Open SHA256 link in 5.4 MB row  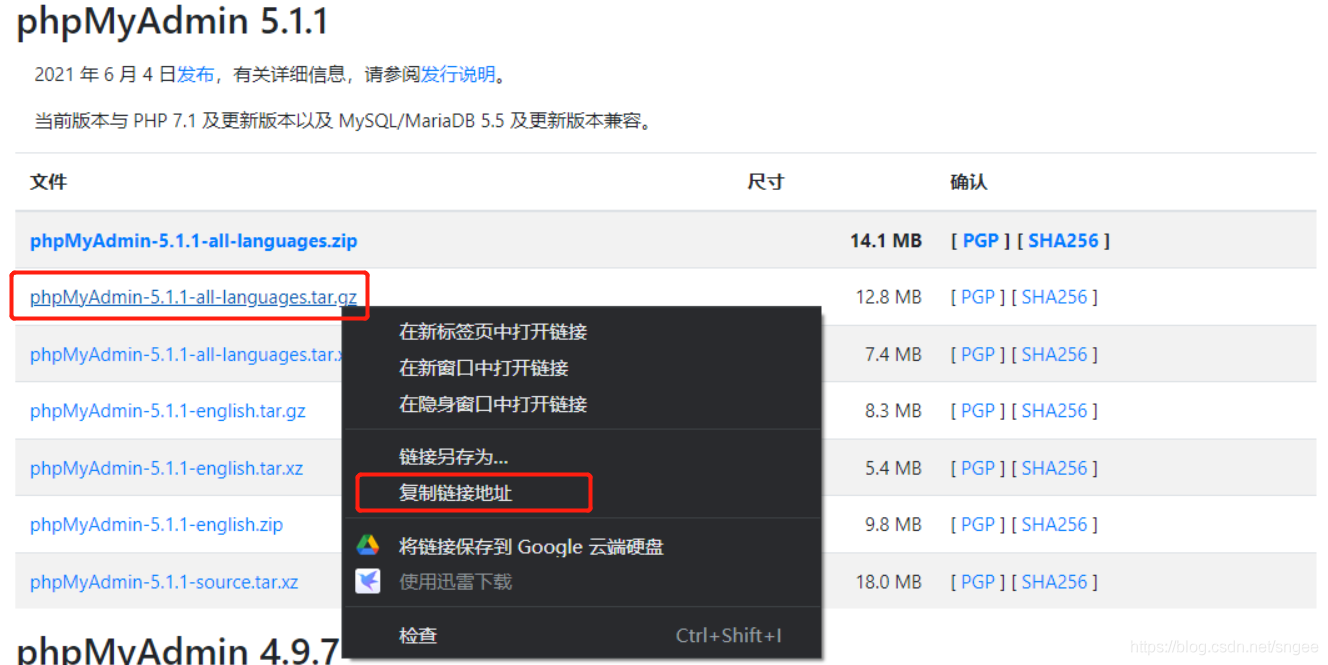pos(1054,468)
